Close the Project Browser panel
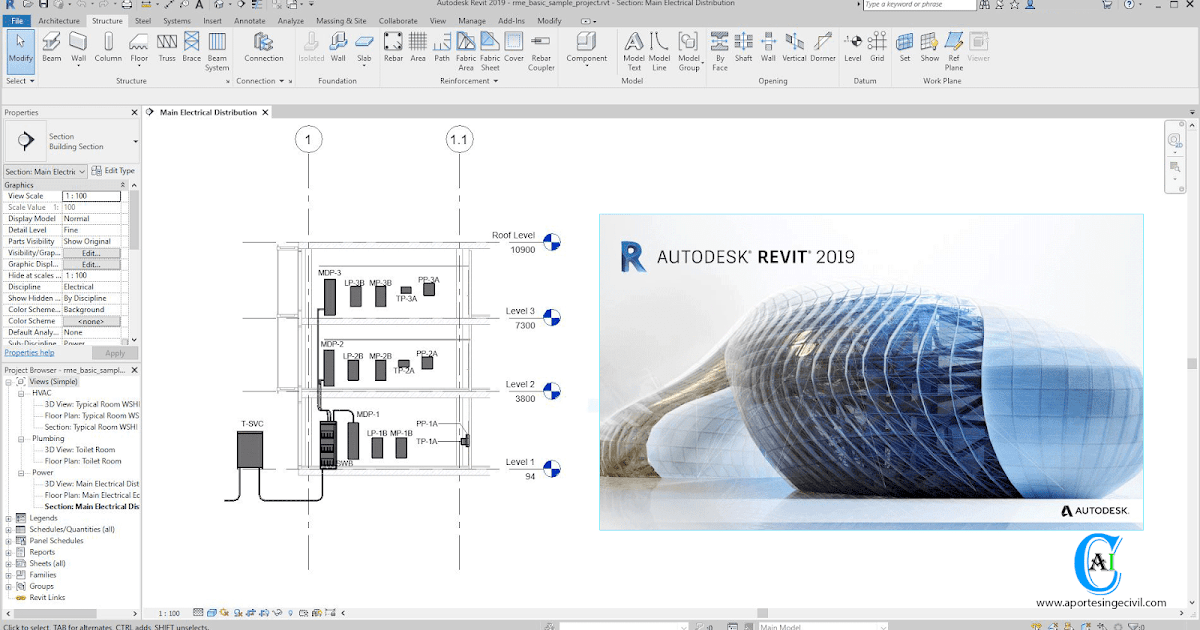 (x=134, y=369)
